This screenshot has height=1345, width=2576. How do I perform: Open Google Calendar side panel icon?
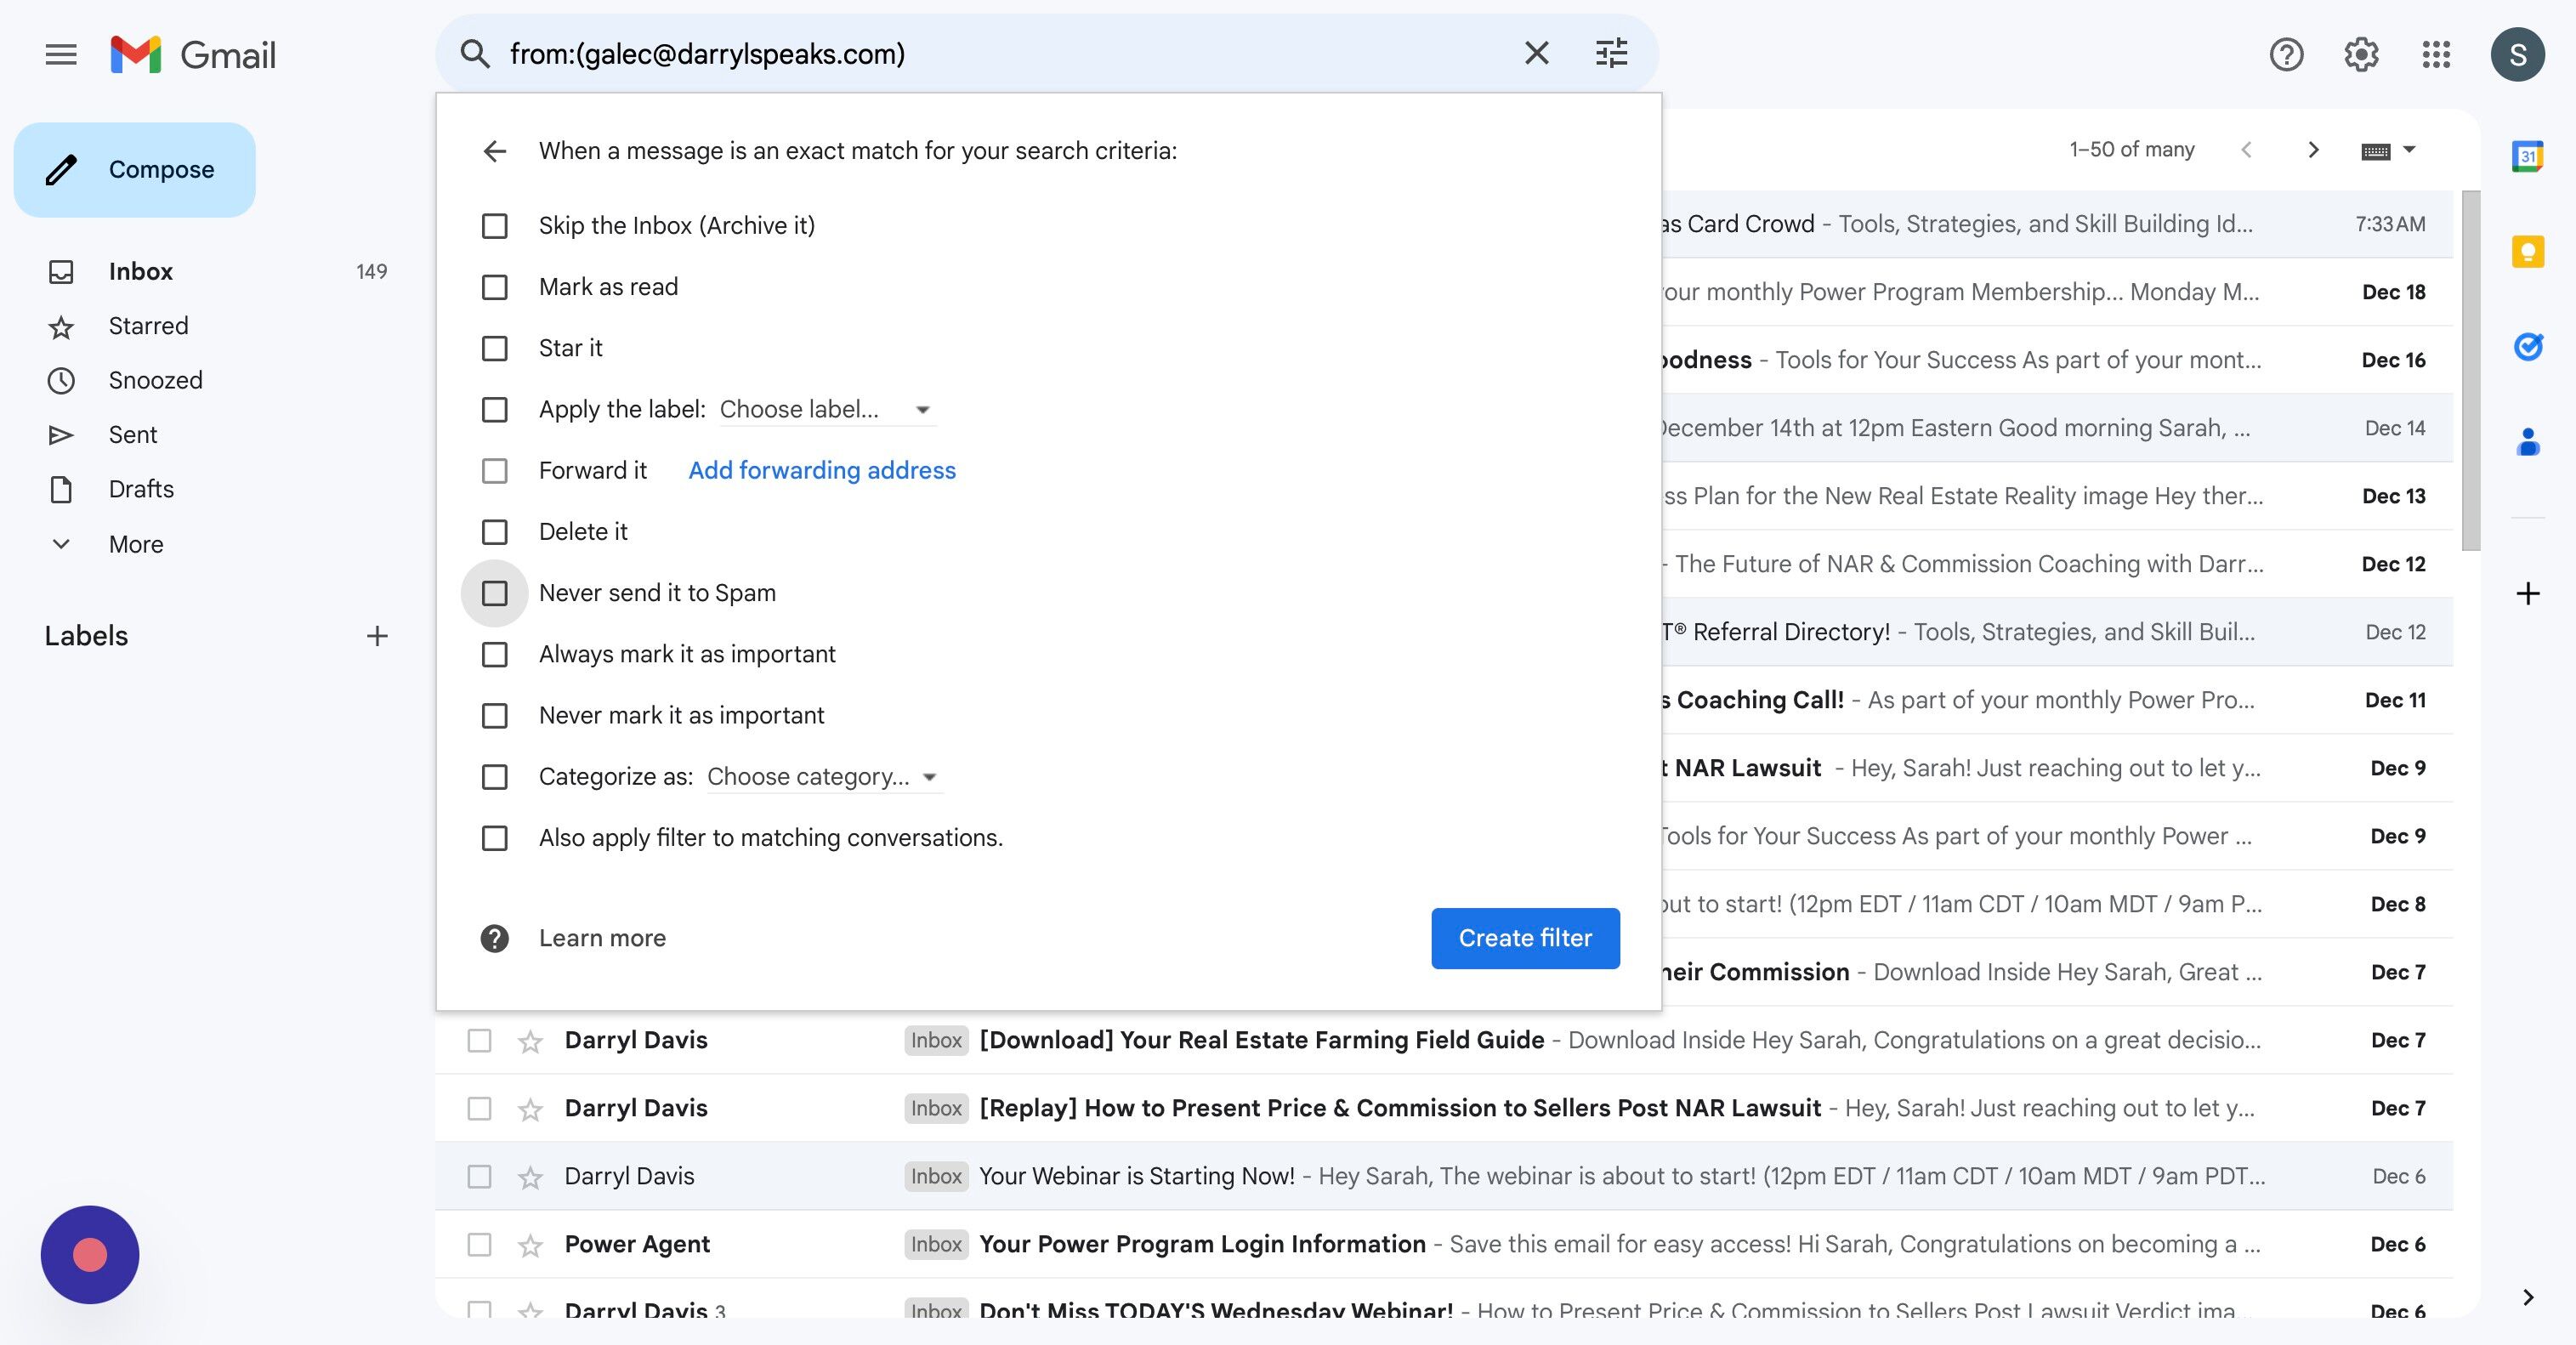tap(2527, 156)
